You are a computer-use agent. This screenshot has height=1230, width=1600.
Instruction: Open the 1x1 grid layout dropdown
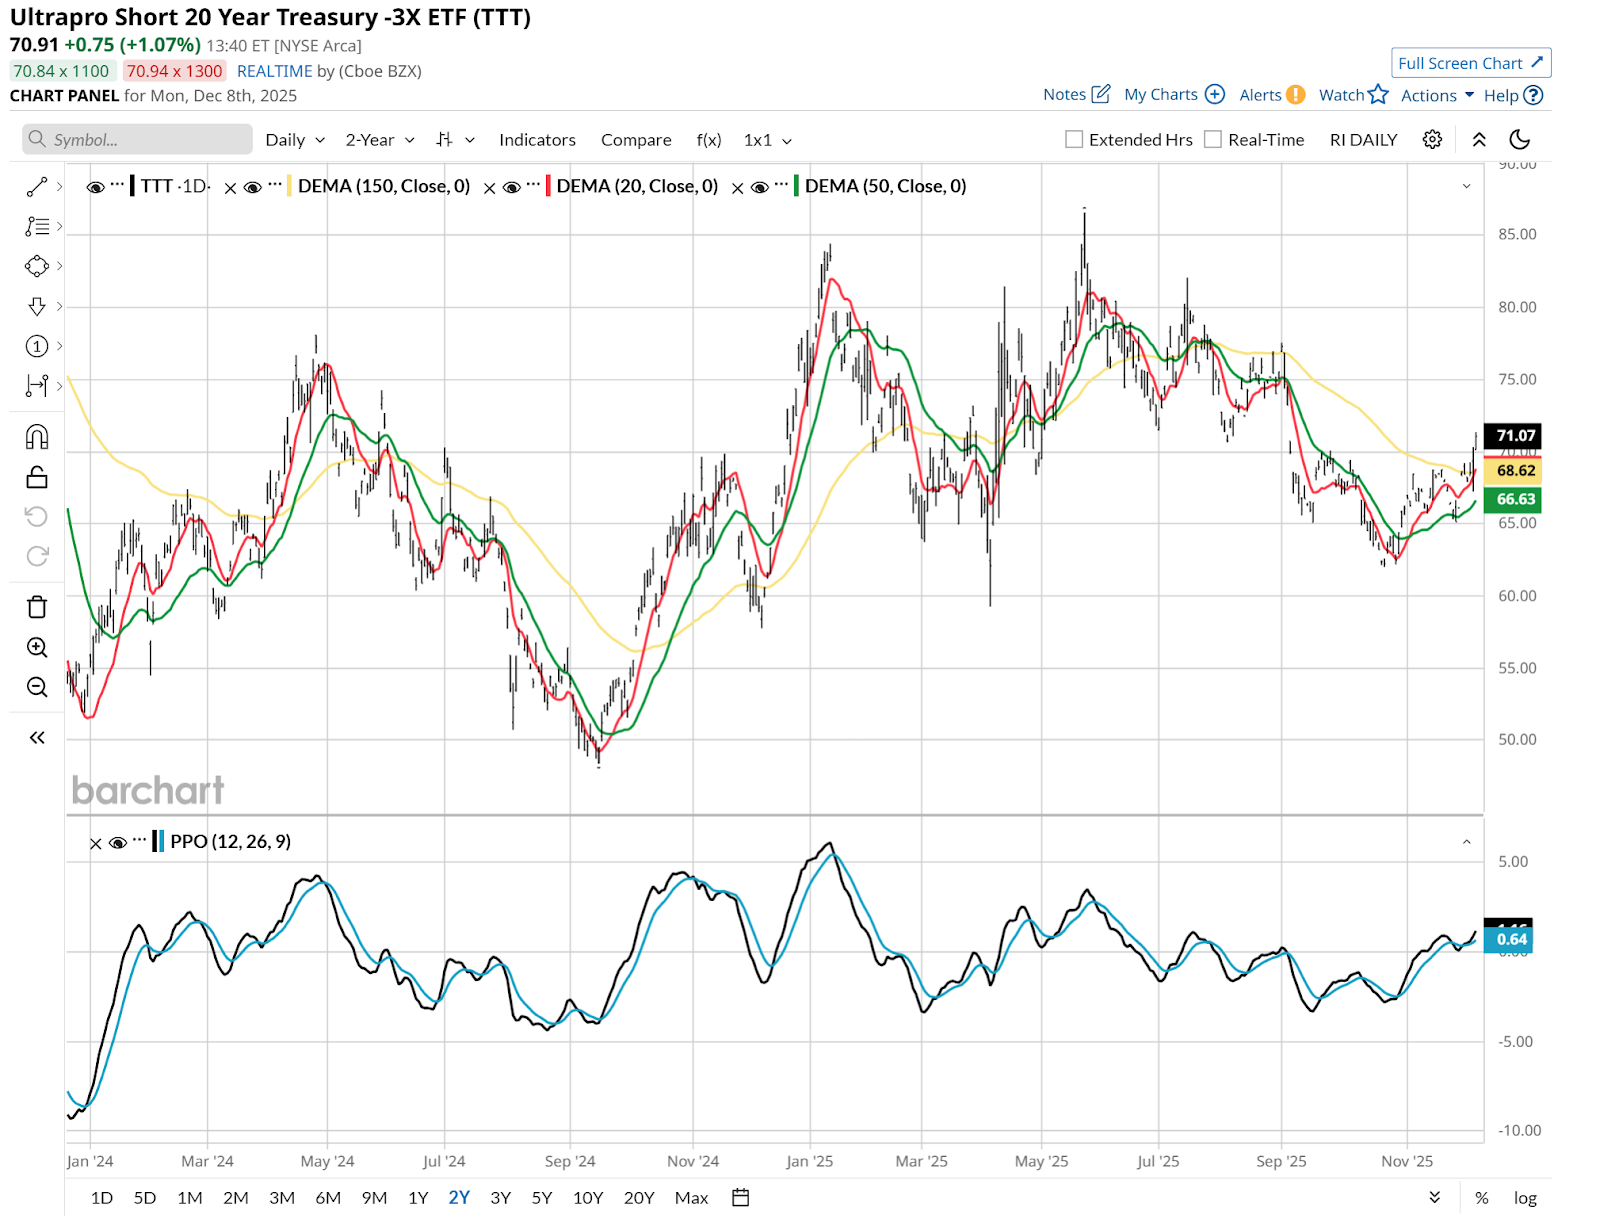767,140
